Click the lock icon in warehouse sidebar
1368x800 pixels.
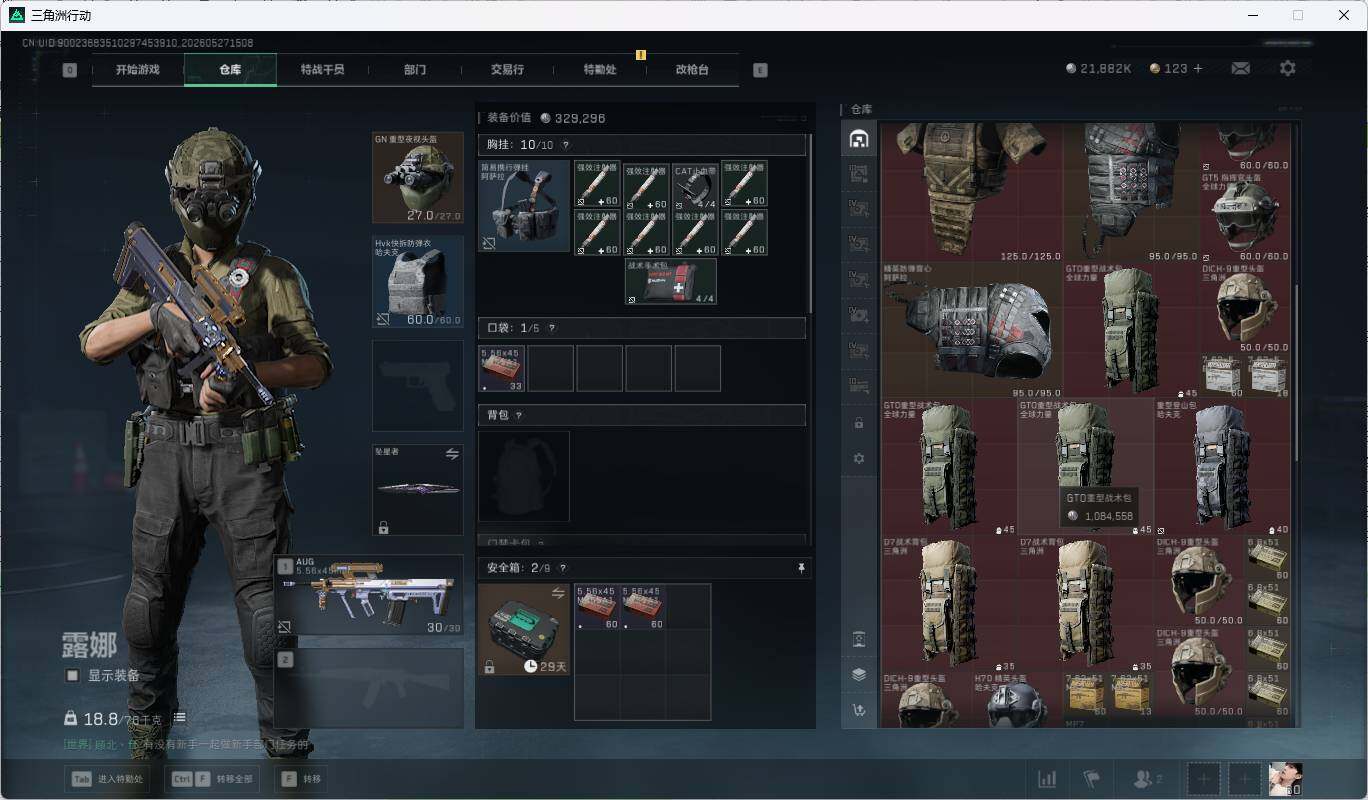tap(859, 423)
